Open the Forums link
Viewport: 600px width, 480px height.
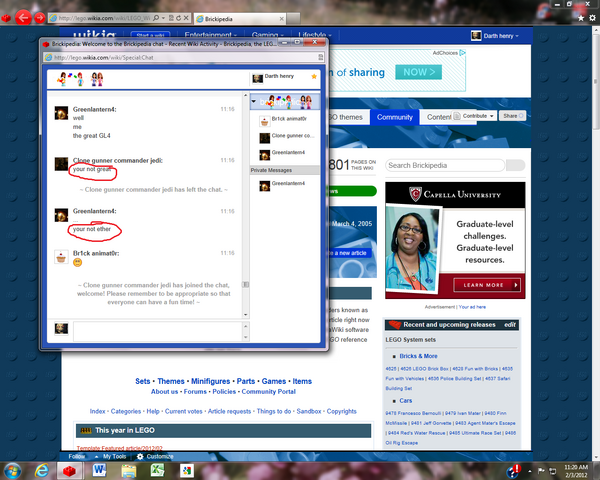(x=195, y=392)
